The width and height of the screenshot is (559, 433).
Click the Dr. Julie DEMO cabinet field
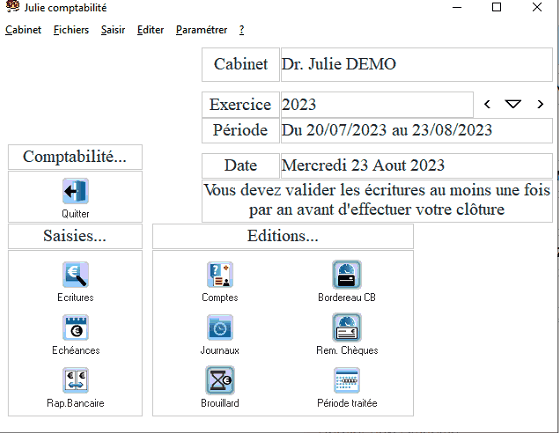click(417, 65)
